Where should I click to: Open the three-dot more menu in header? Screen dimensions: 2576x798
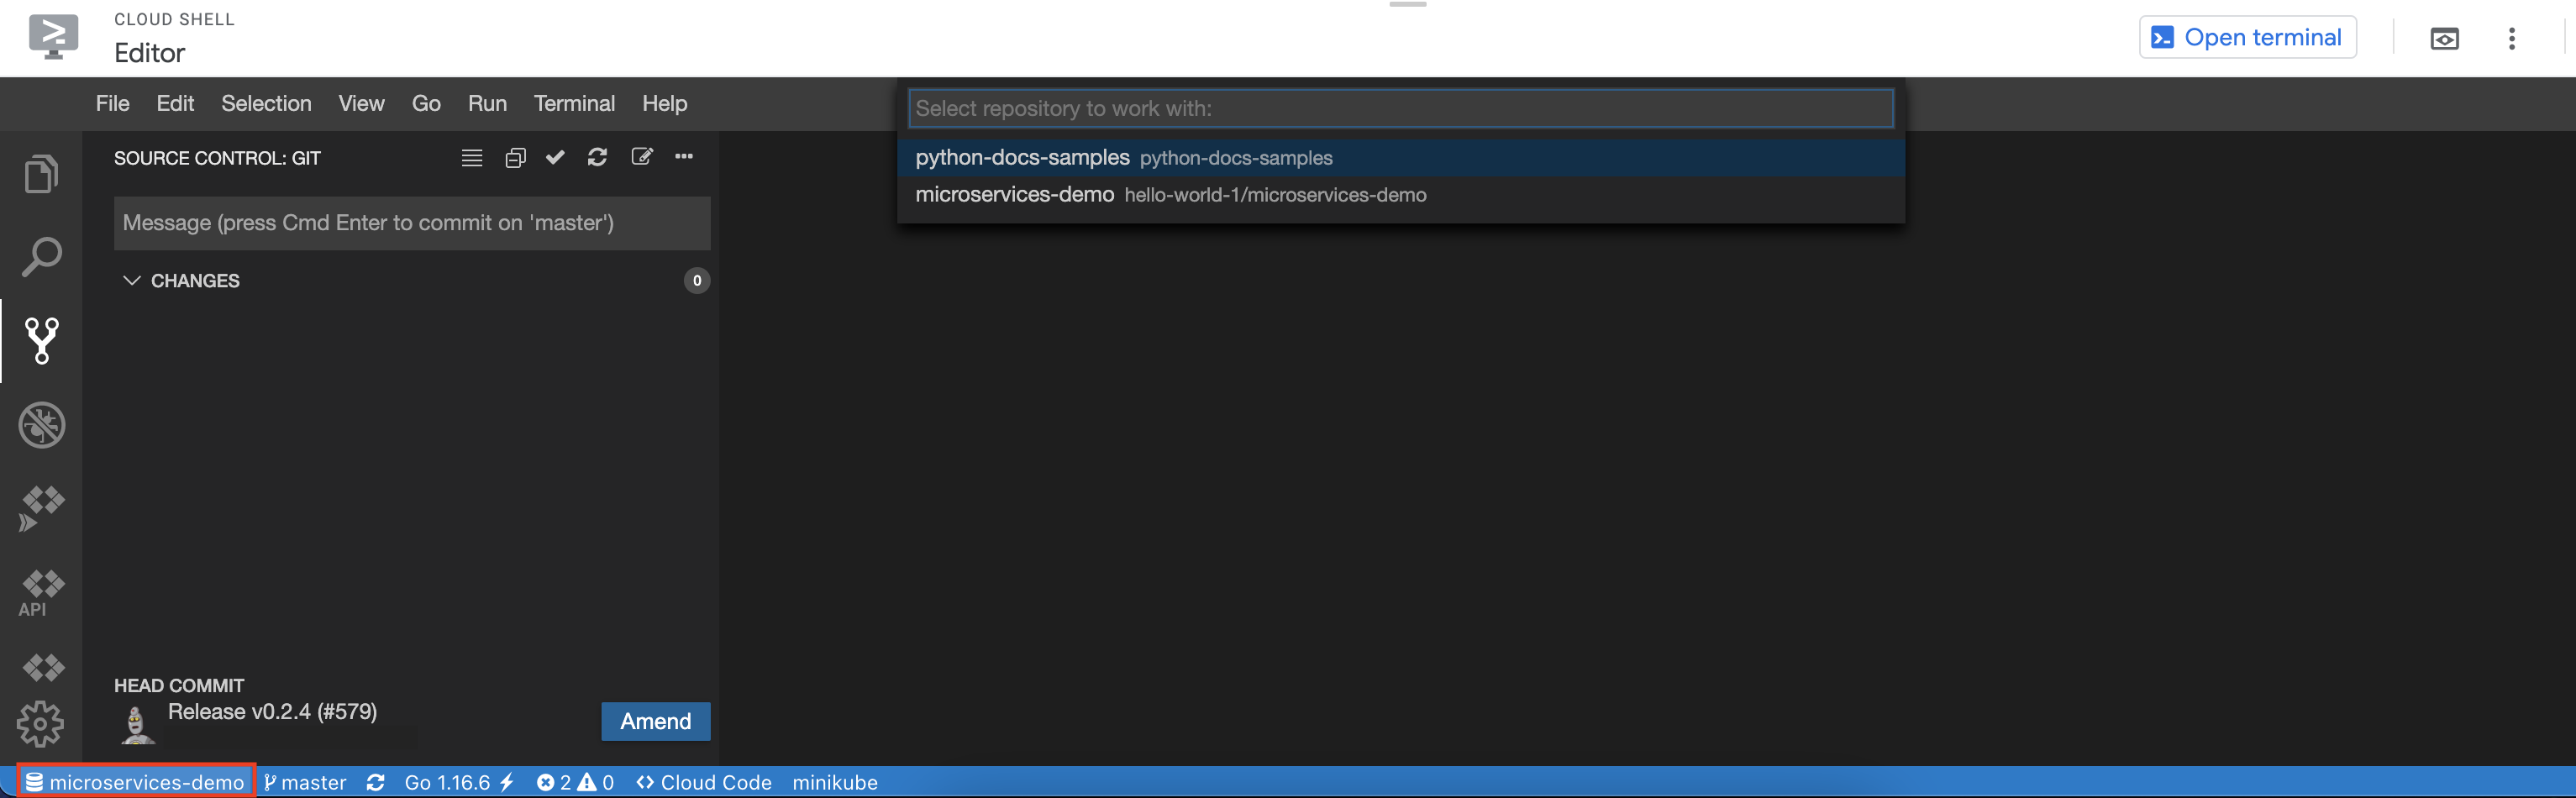click(2511, 38)
